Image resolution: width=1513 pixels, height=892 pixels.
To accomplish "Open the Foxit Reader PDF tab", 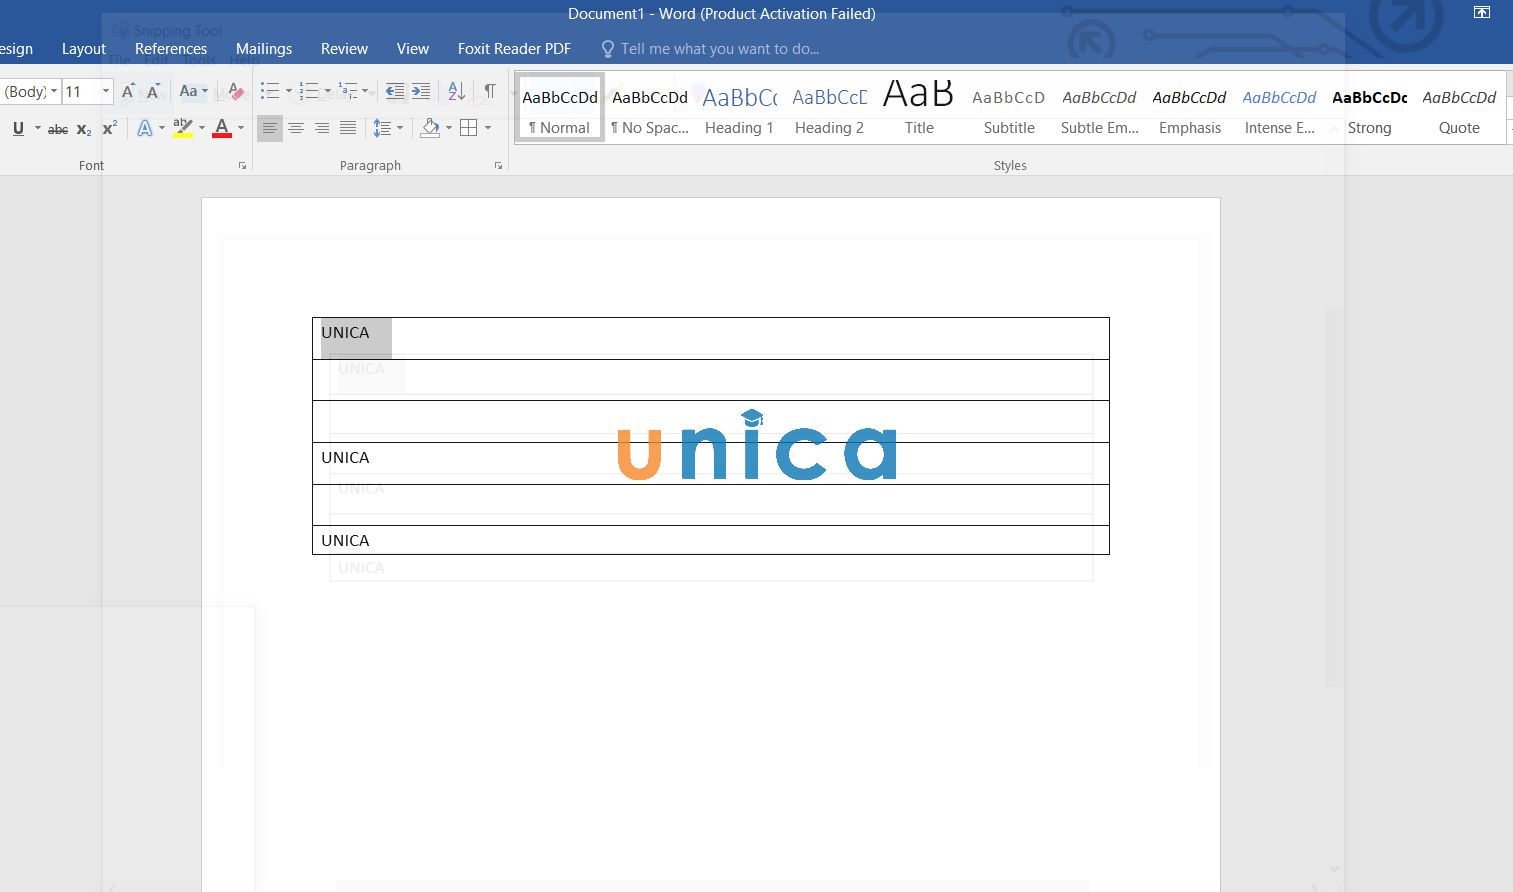I will [514, 49].
